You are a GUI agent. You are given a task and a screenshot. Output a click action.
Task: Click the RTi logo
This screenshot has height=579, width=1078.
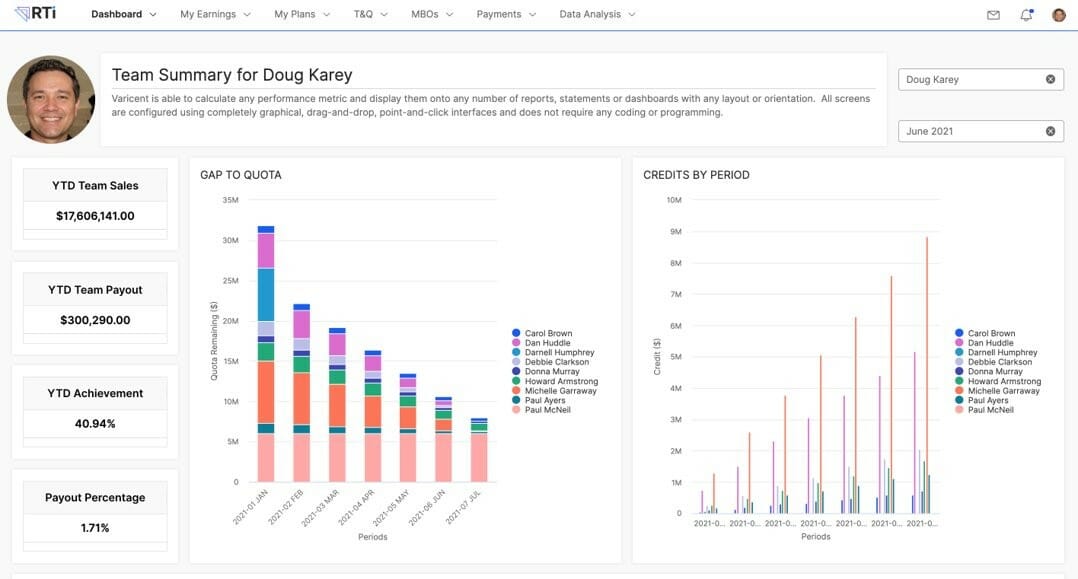pyautogui.click(x=36, y=14)
